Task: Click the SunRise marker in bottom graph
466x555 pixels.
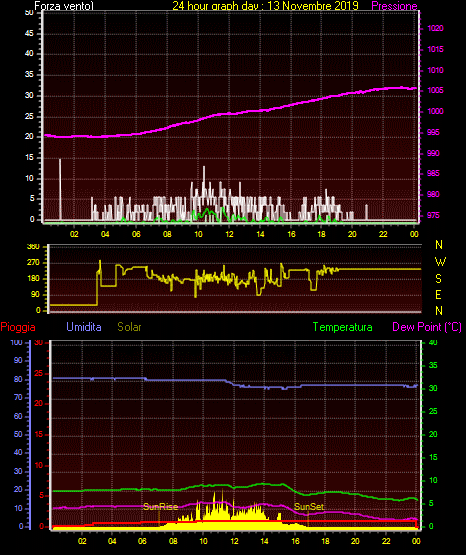Action: [x=160, y=507]
